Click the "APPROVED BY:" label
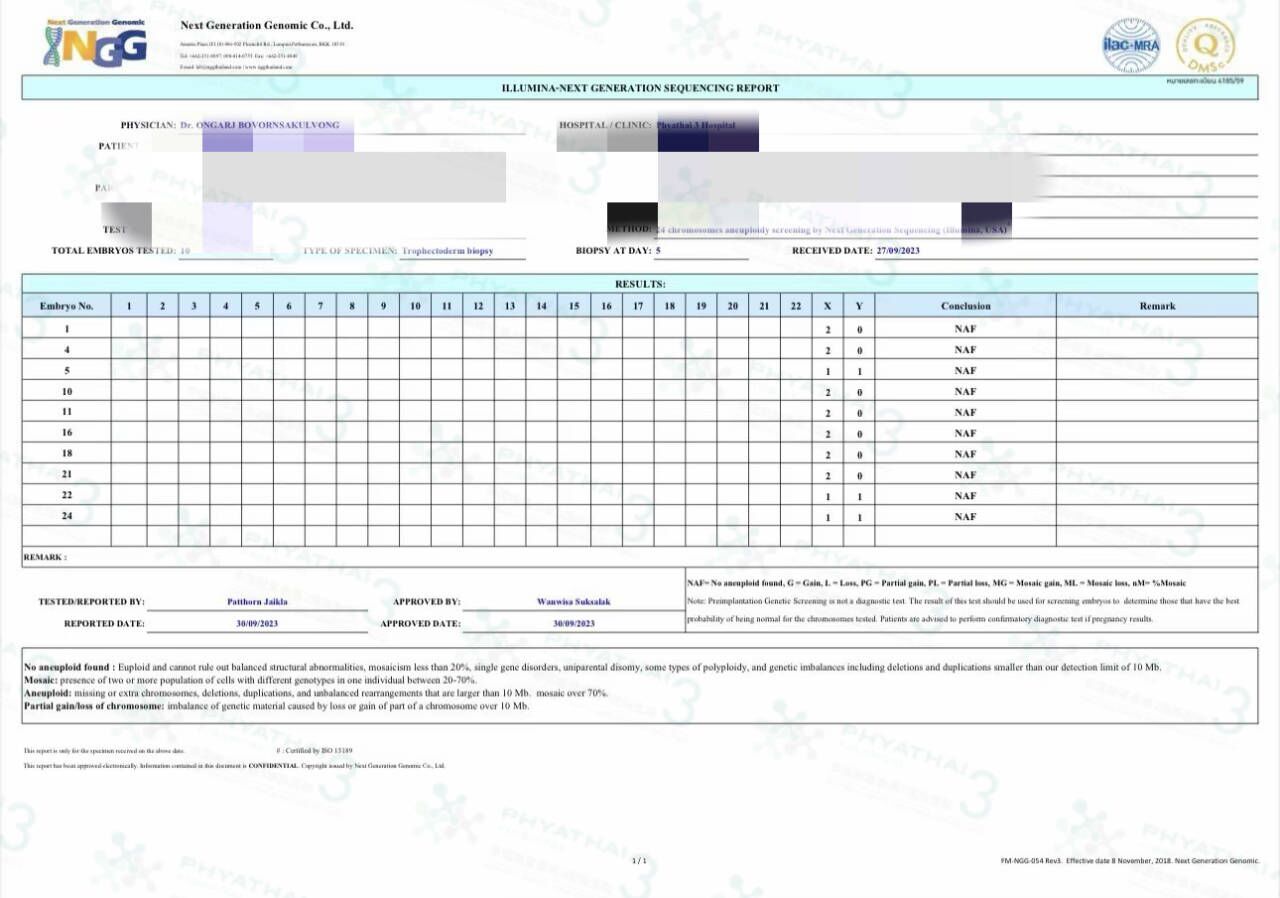This screenshot has height=898, width=1280. click(x=427, y=602)
